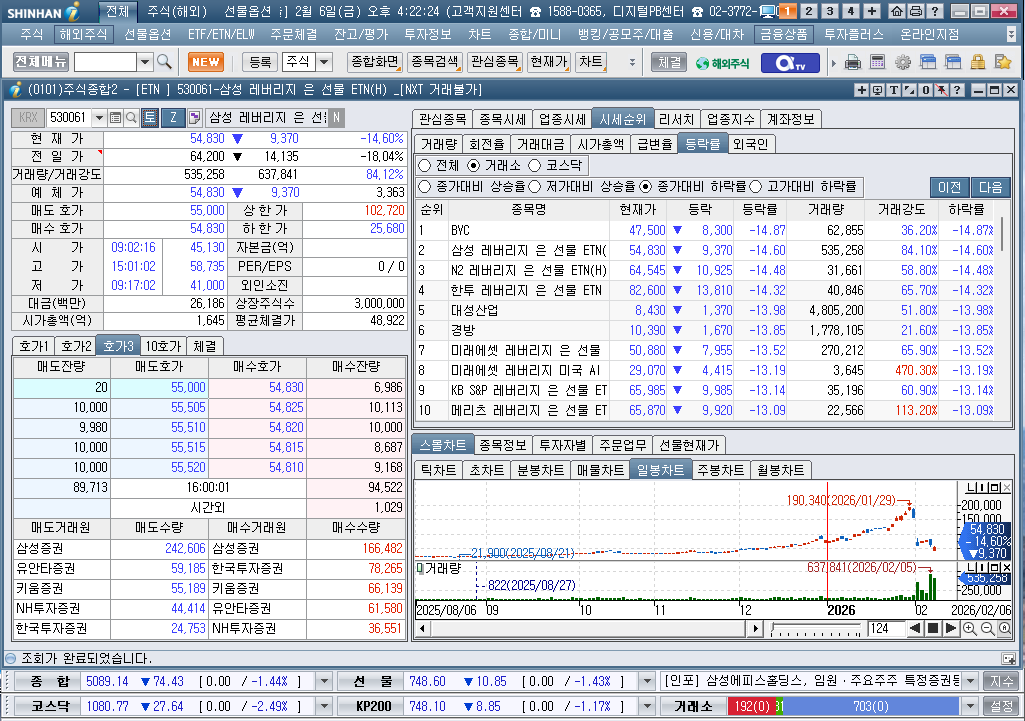Click the blue 703(0) decliners bar
The height and width of the screenshot is (721, 1025).
pyautogui.click(x=870, y=706)
